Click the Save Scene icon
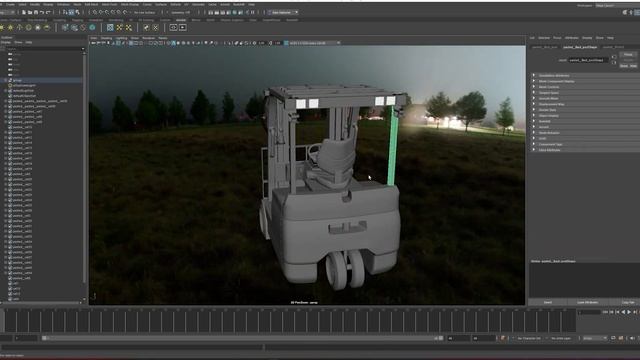The image size is (640, 360). point(36,12)
